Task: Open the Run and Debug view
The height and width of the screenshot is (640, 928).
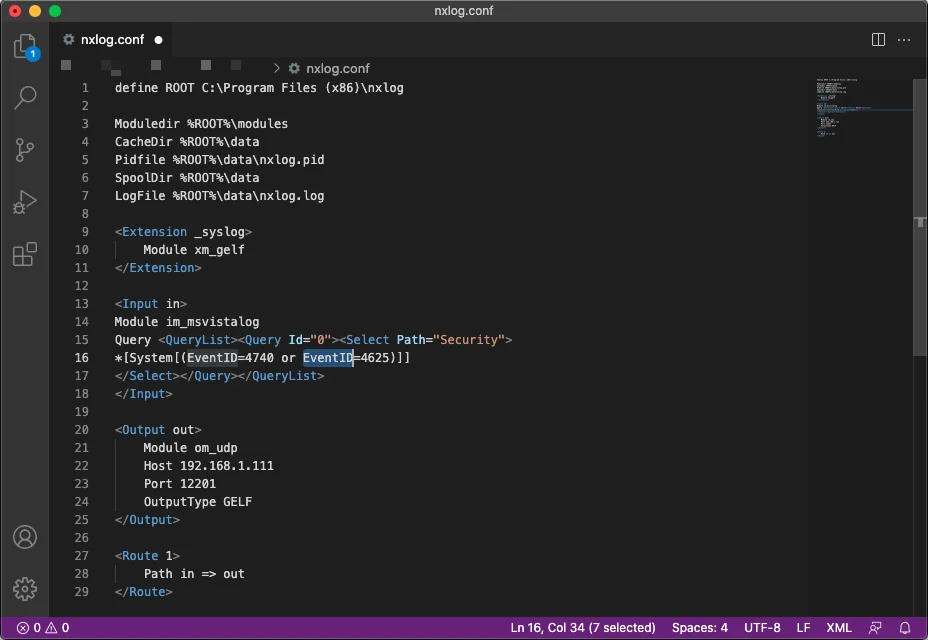Action: click(25, 202)
